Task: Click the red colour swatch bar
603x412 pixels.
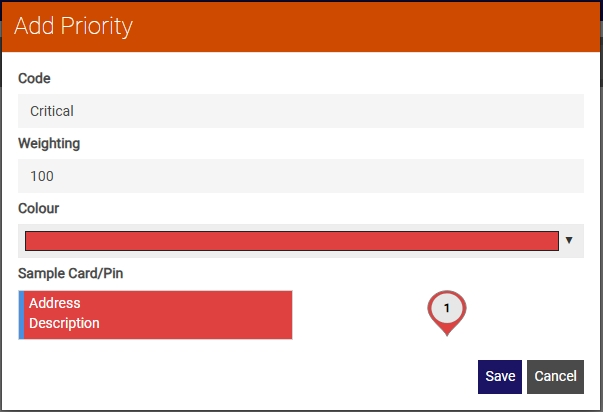Action: coord(292,241)
